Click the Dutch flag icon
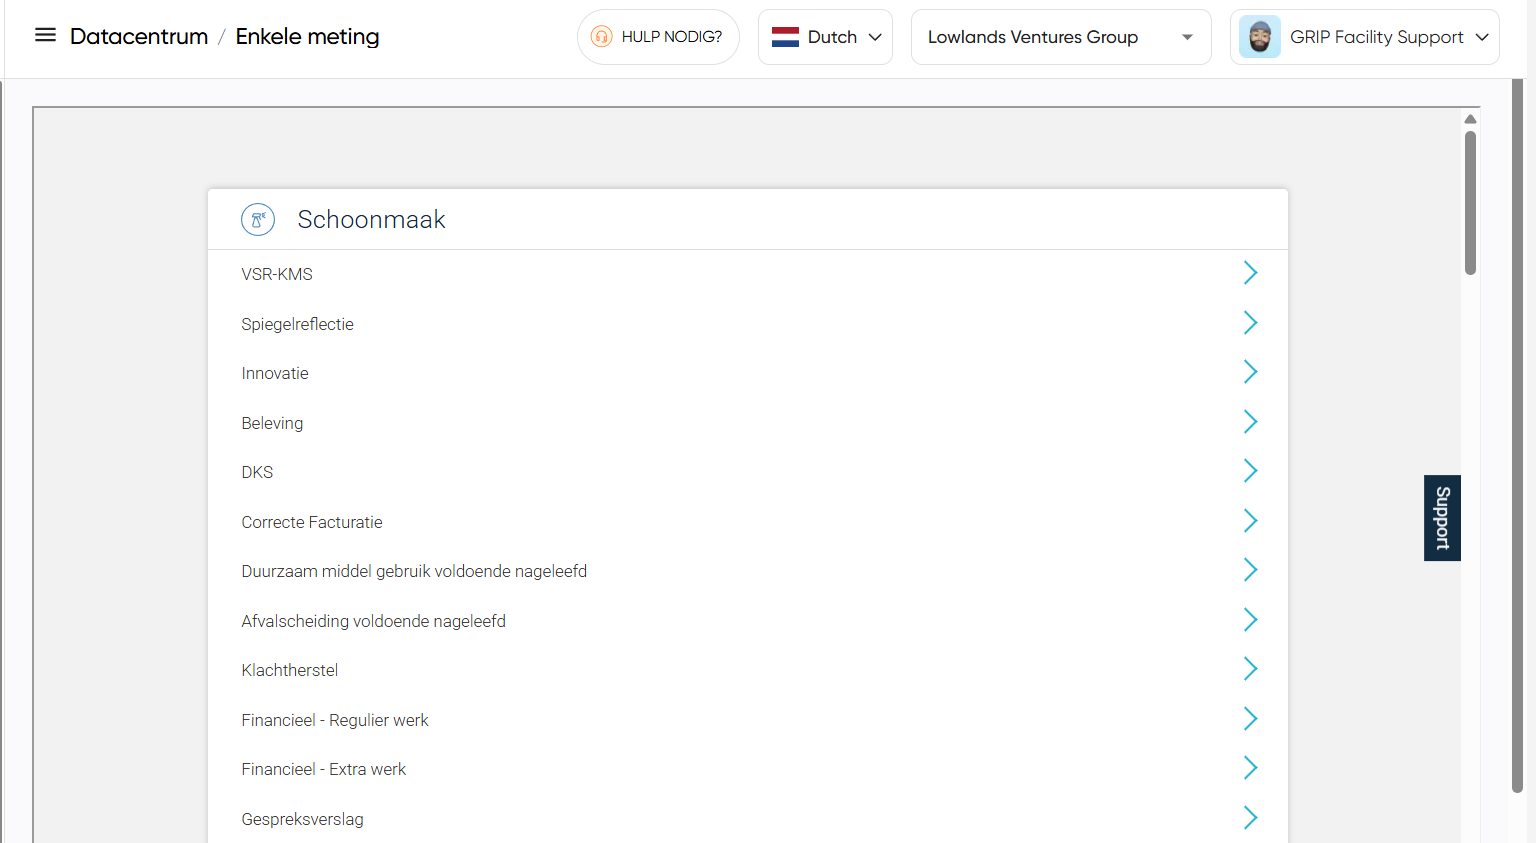1536x843 pixels. [785, 37]
